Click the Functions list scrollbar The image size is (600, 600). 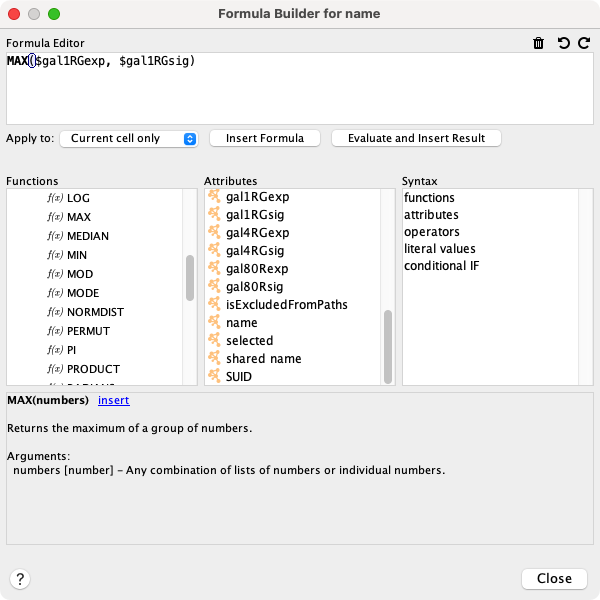190,277
